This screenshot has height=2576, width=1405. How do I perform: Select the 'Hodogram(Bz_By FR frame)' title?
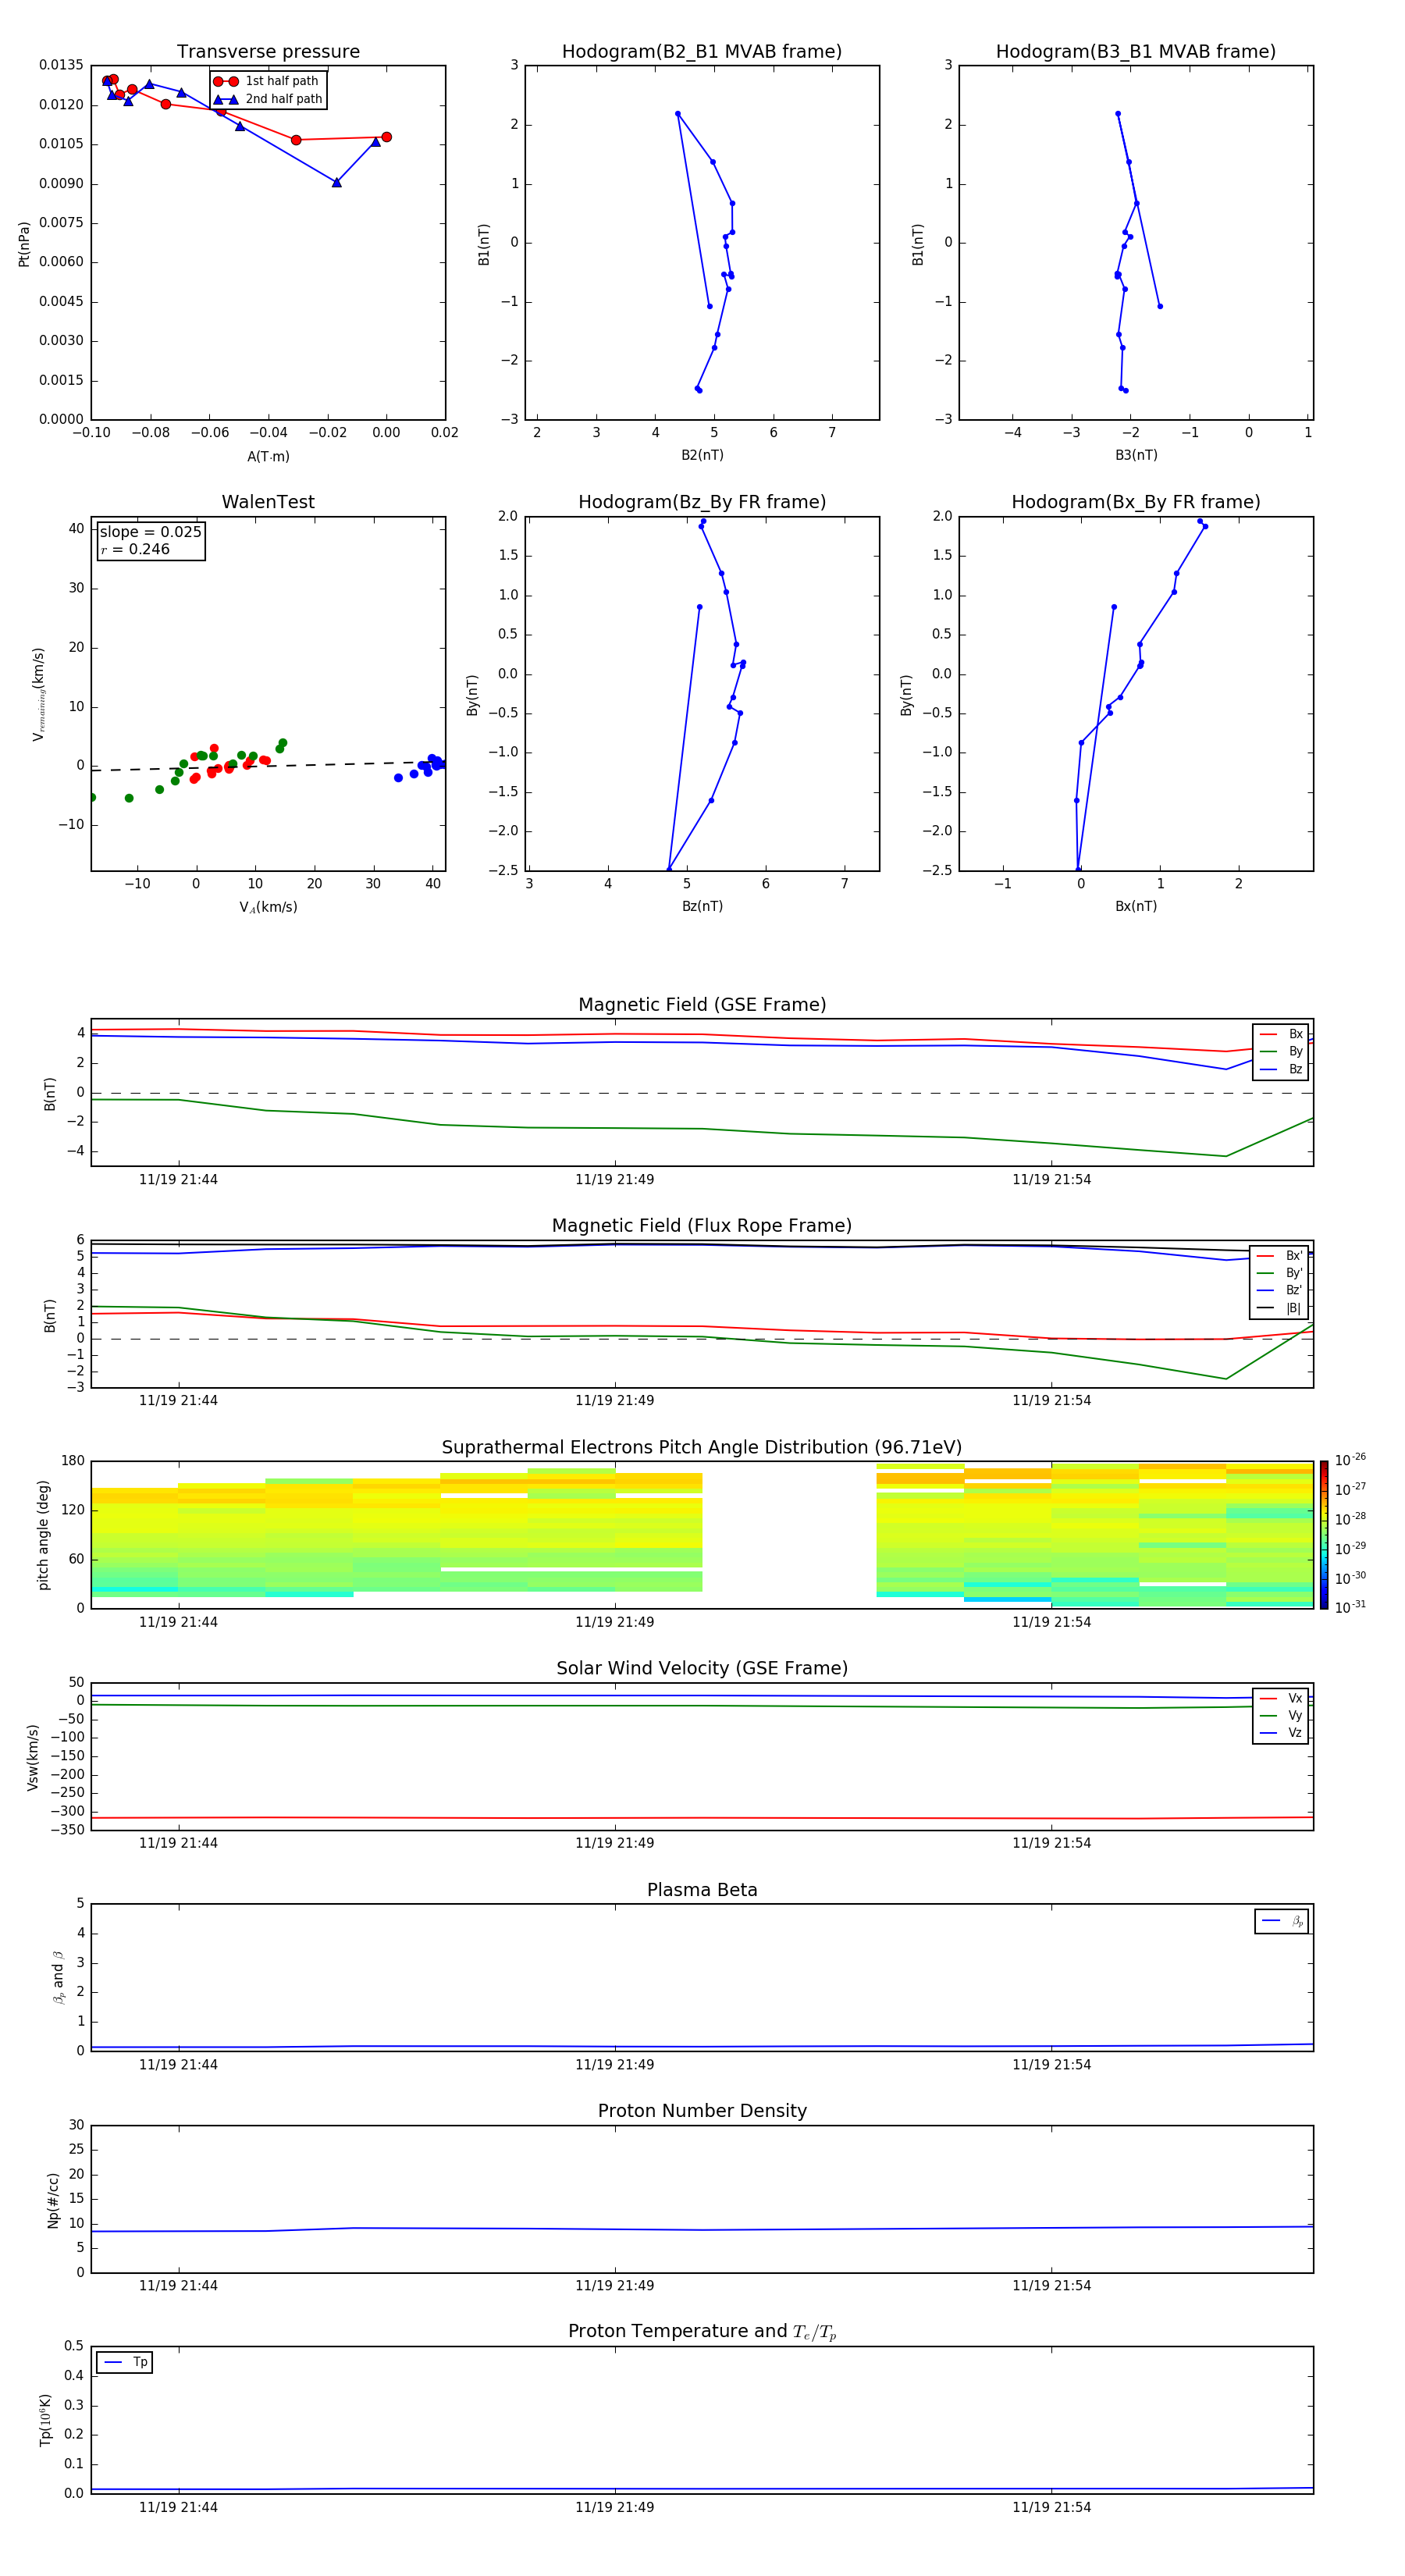(702, 502)
